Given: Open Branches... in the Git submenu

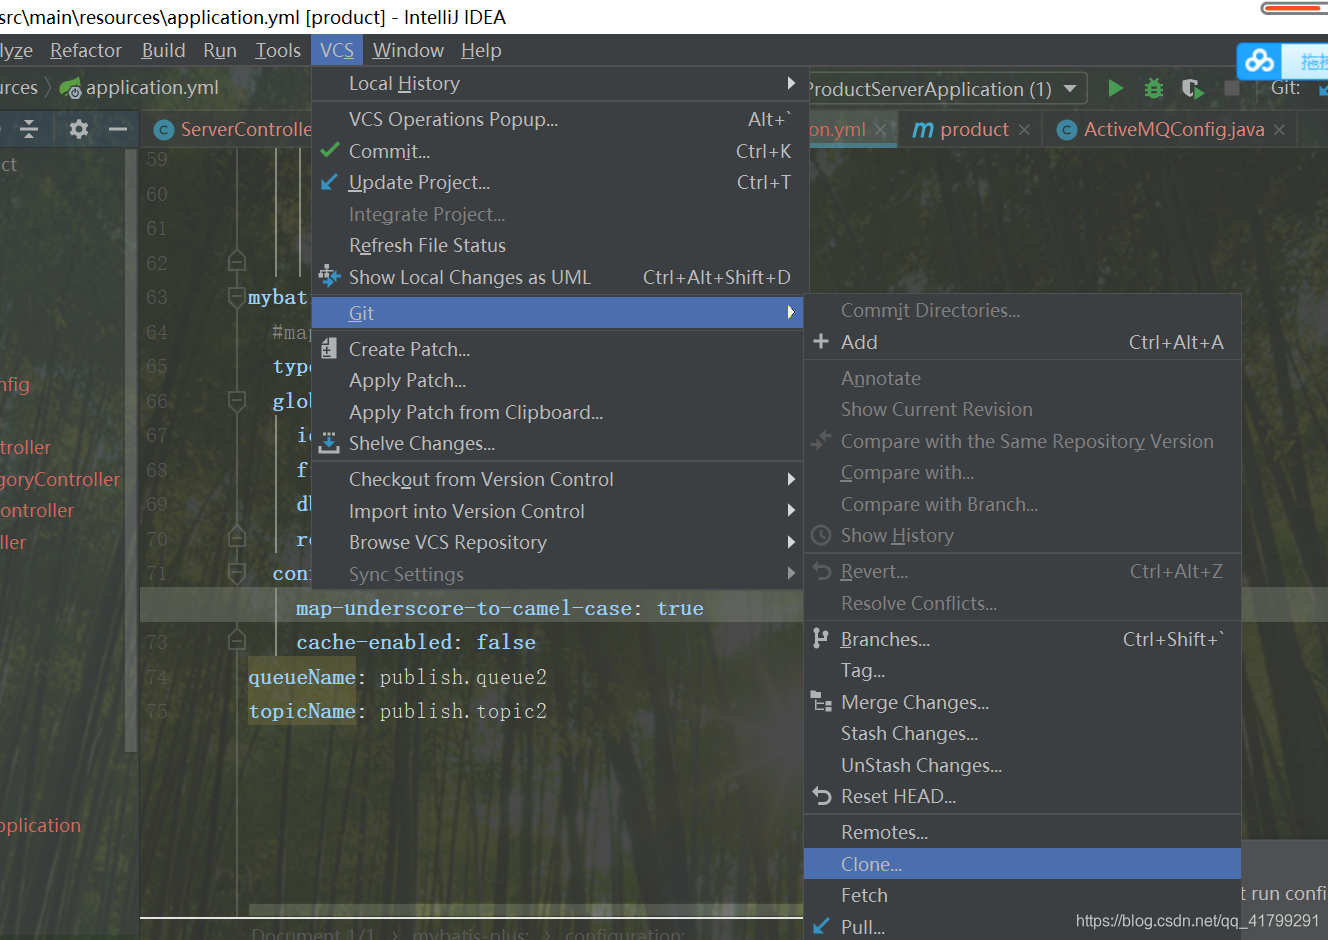Looking at the screenshot, I should pyautogui.click(x=1022, y=639).
